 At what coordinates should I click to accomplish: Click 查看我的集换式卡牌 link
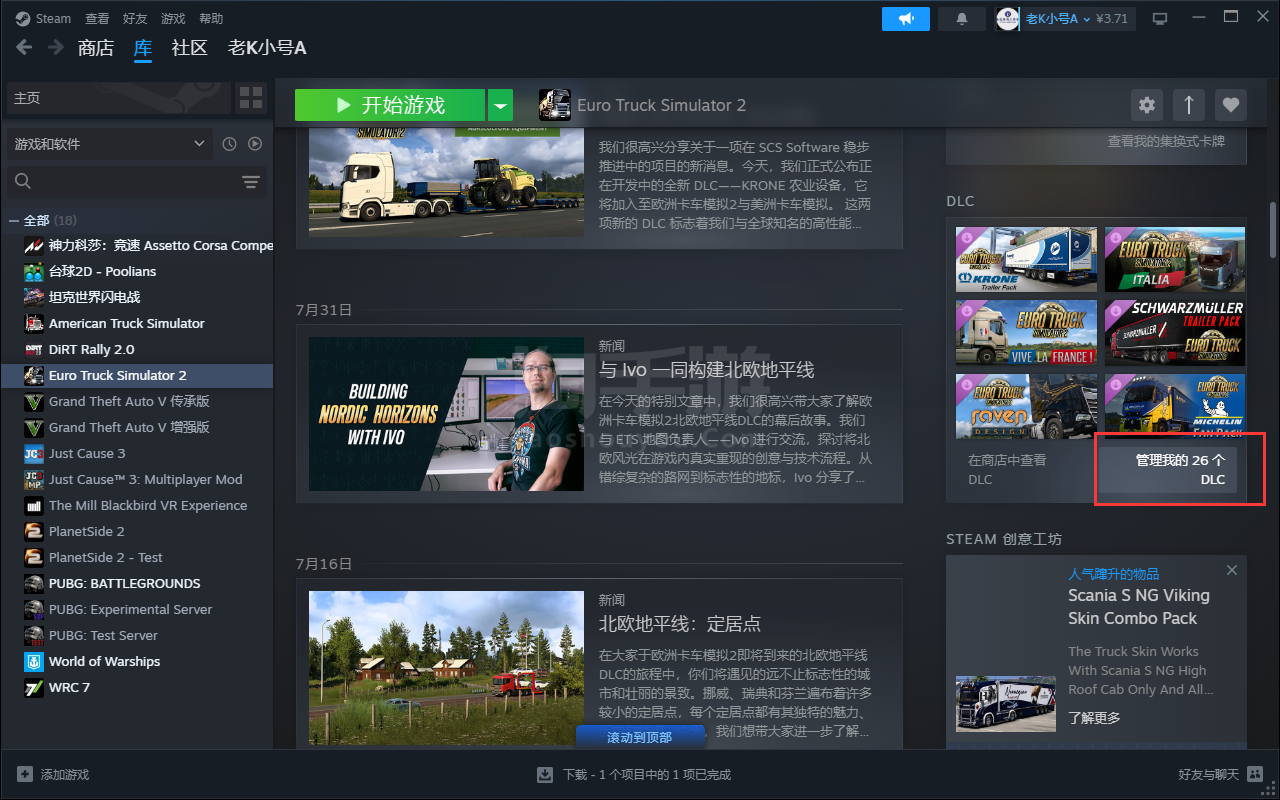pos(1165,141)
